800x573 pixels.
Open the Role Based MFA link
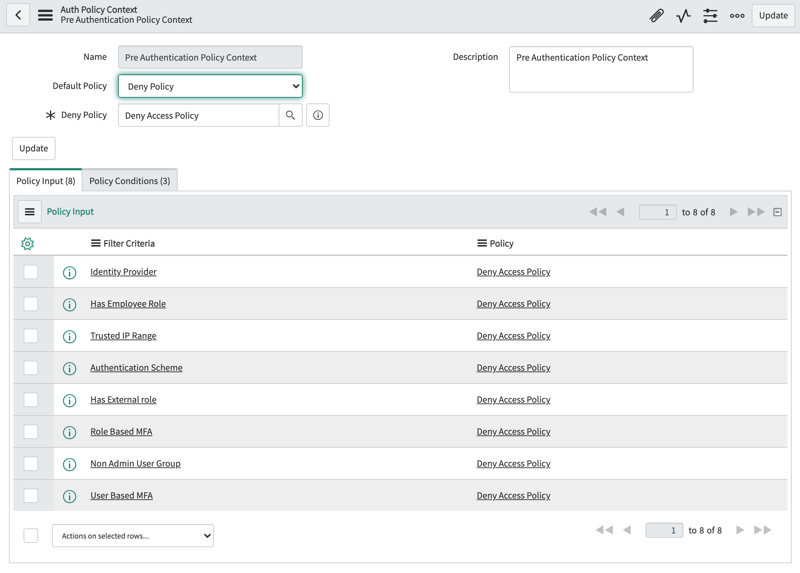[x=121, y=432]
